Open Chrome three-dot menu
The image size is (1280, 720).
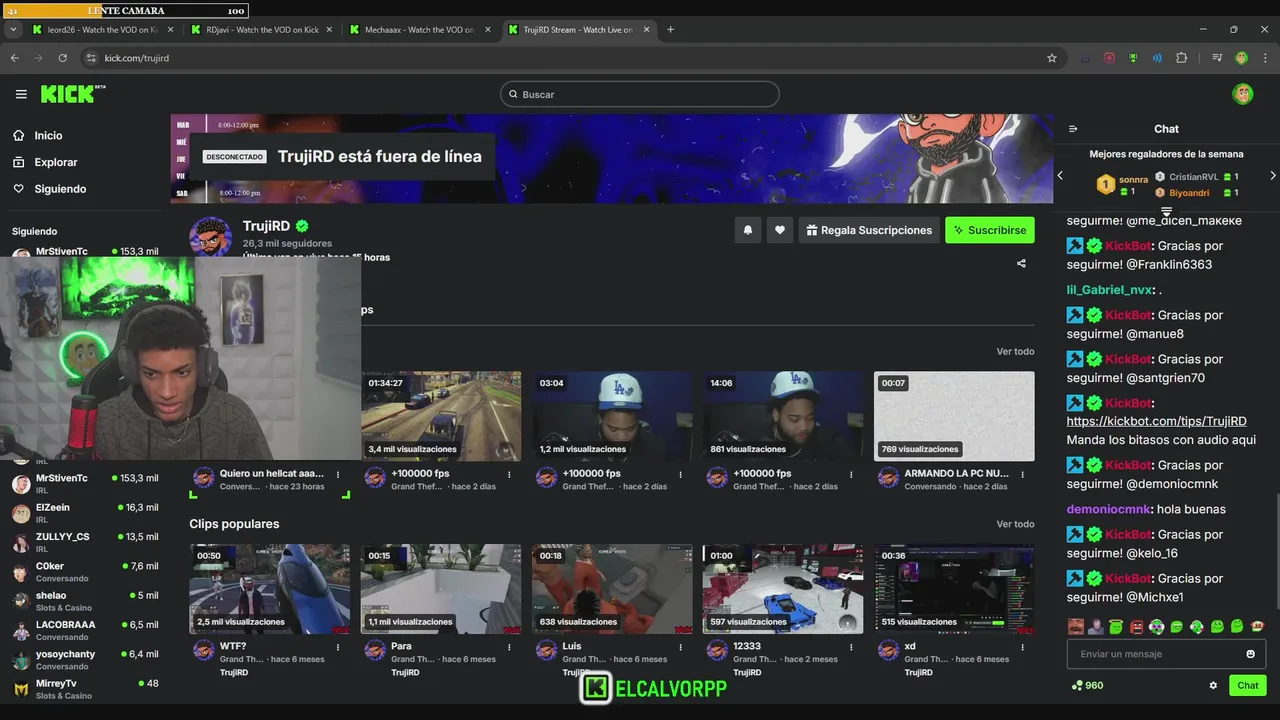pos(1265,58)
